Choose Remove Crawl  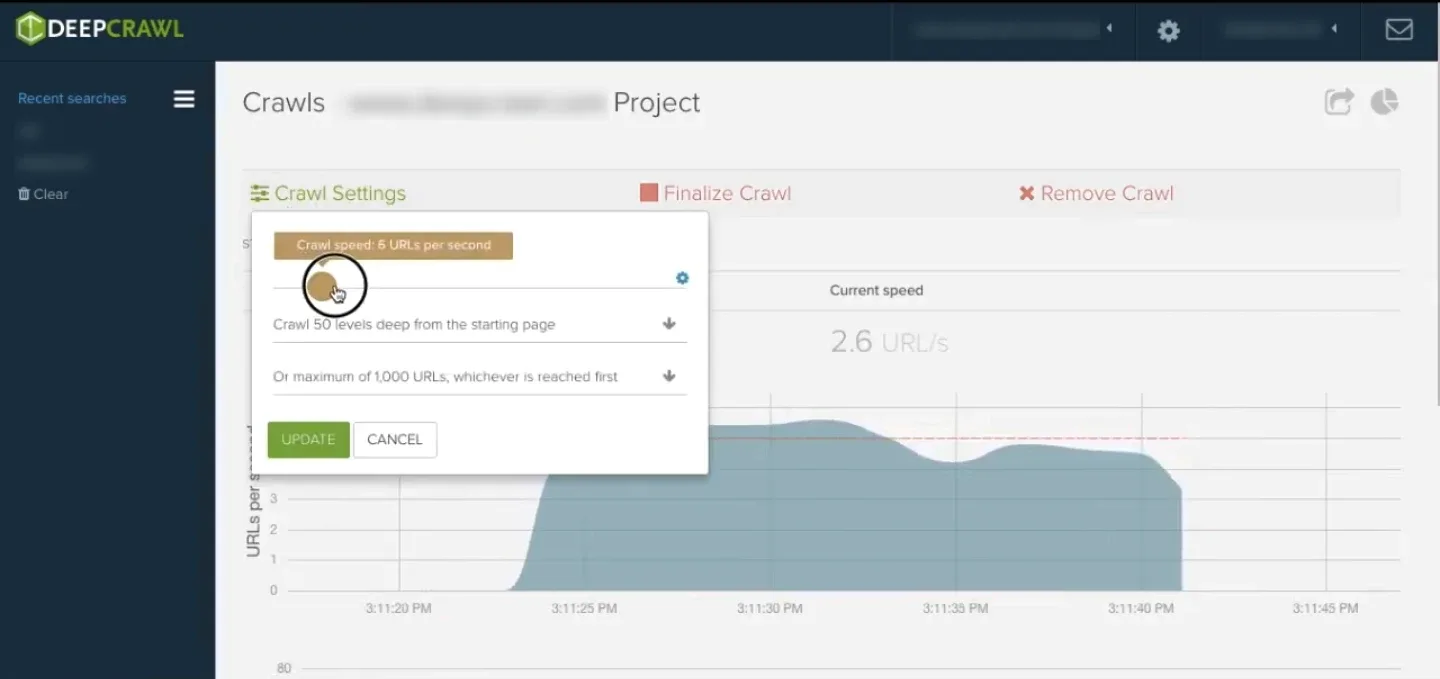pos(1096,193)
